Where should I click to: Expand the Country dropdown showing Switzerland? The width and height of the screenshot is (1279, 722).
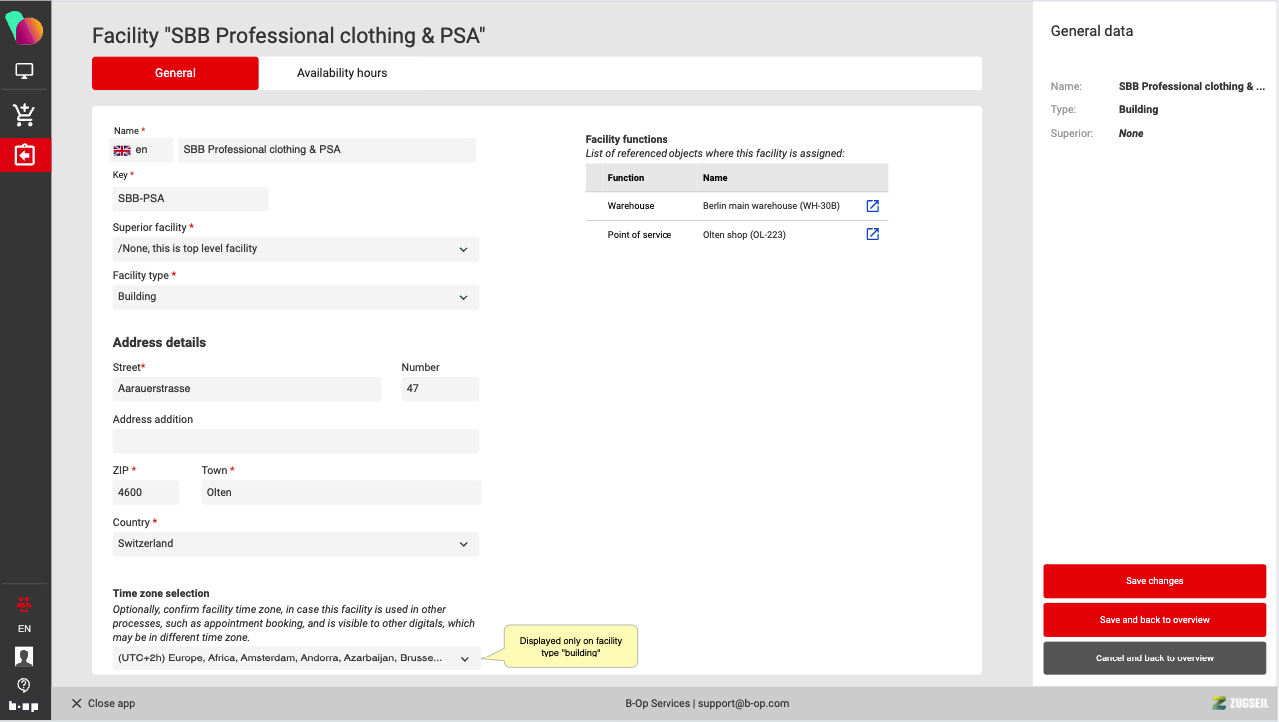pos(296,544)
